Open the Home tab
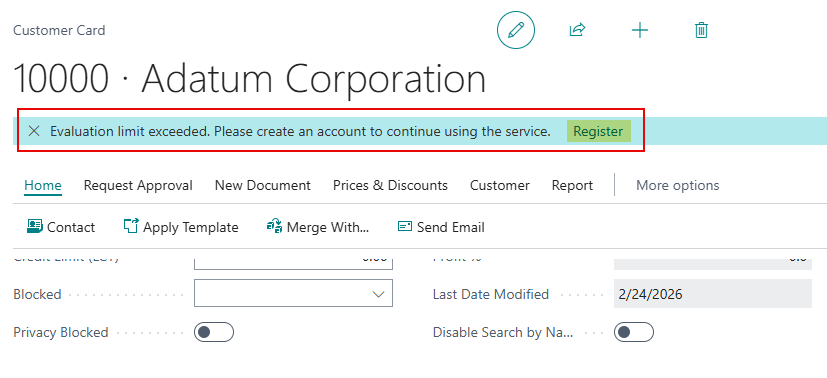Screen dimensions: 827x378 [x=43, y=186]
